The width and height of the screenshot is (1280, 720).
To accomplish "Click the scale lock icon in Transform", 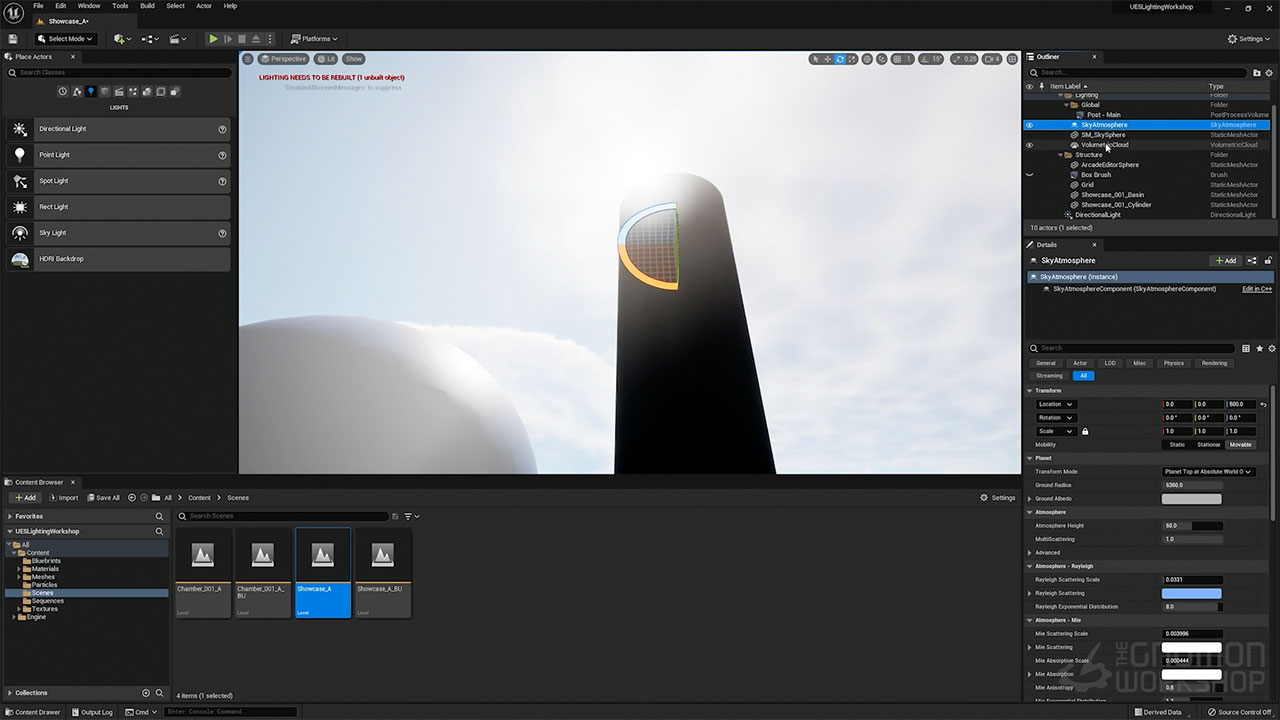I will pos(1085,431).
